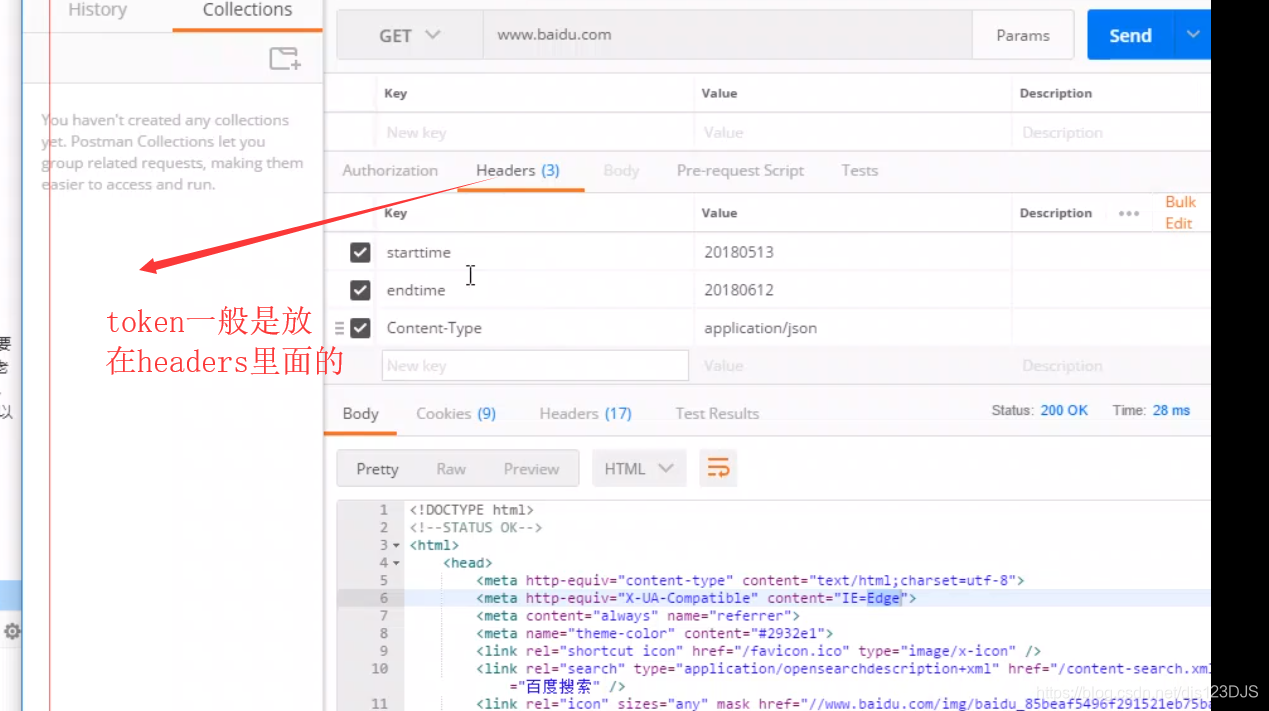Viewport: 1269px width, 711px height.
Task: Click the New key field under headers
Action: pyautogui.click(x=535, y=365)
